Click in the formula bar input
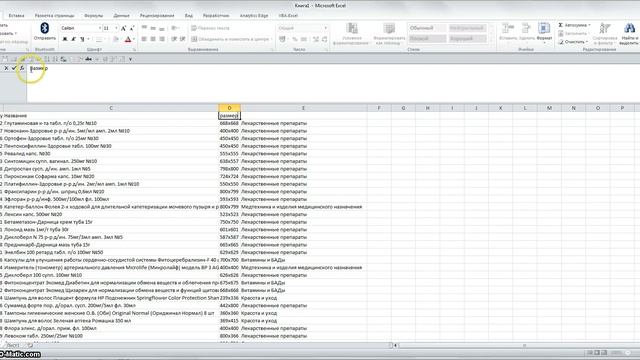 333,83
